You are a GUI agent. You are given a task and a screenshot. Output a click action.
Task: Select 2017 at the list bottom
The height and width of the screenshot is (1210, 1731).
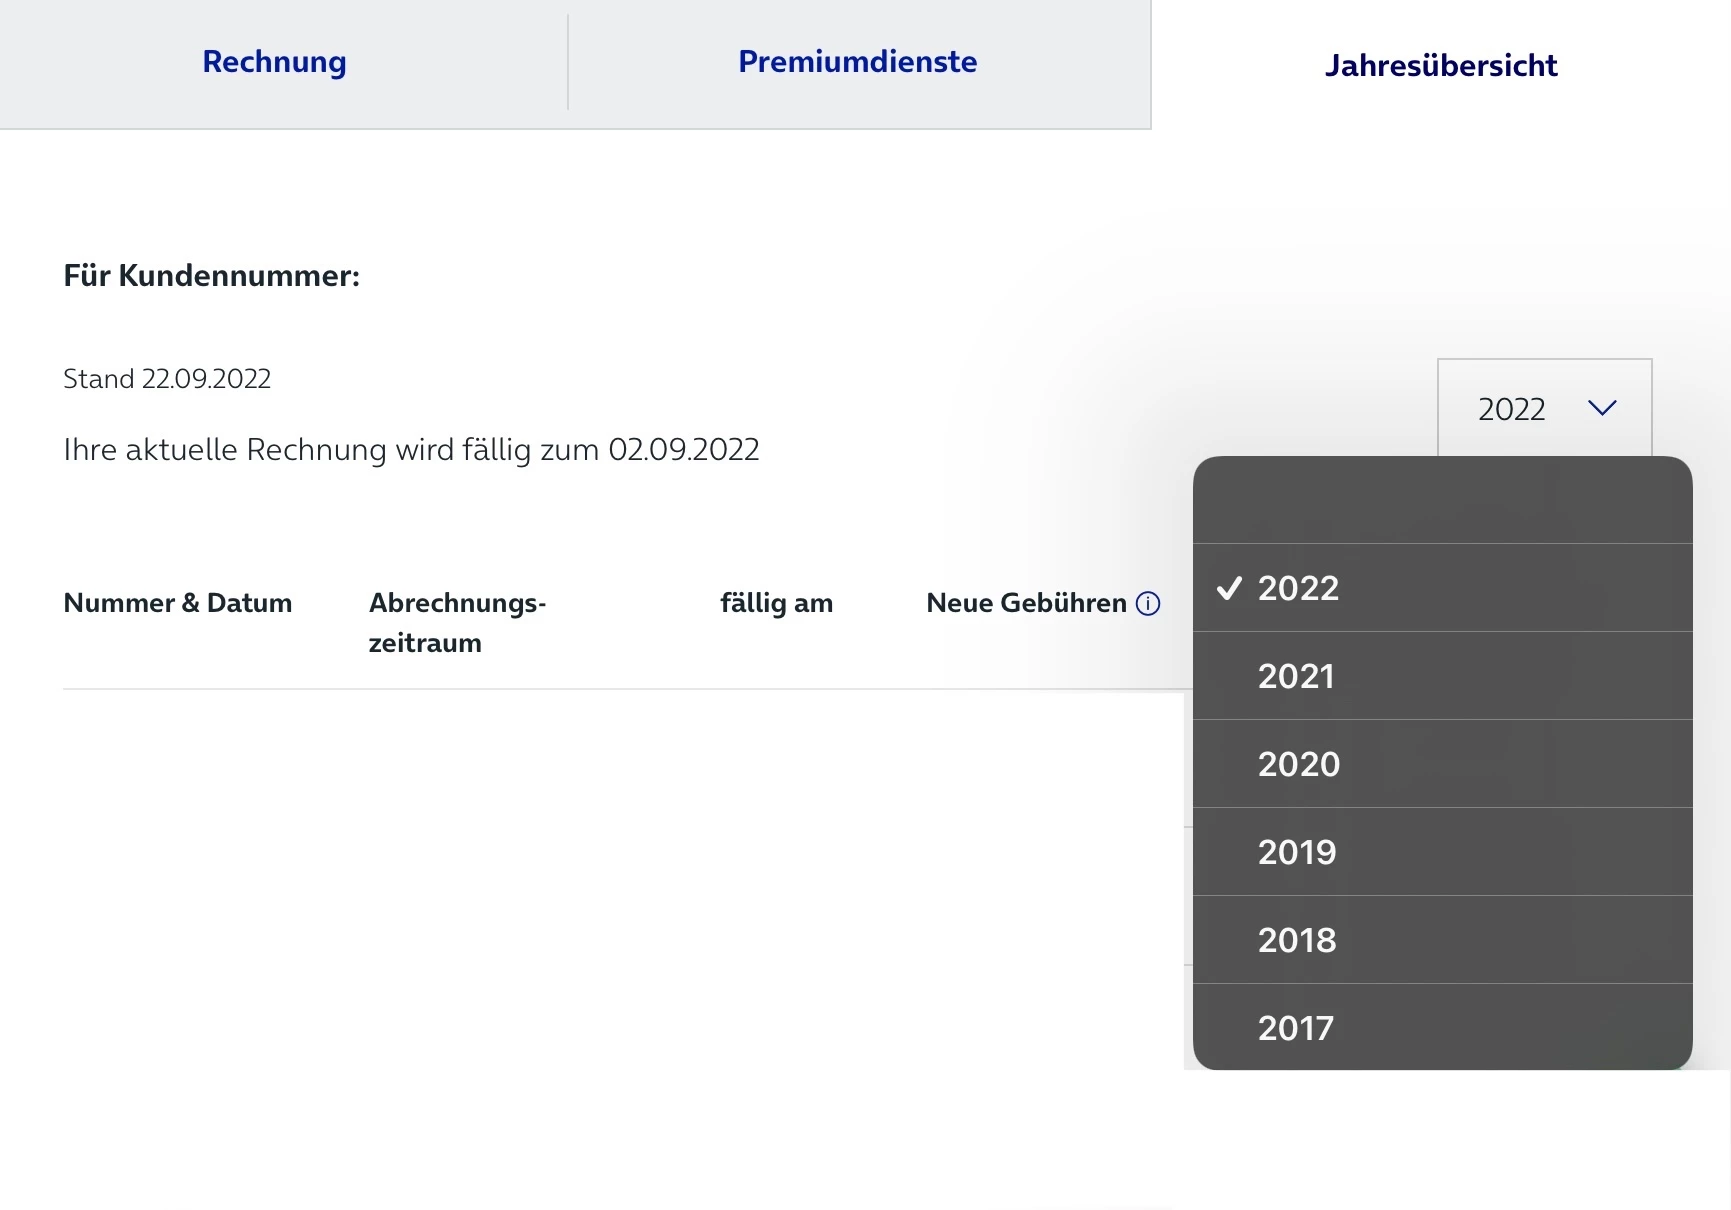[x=1296, y=1028]
